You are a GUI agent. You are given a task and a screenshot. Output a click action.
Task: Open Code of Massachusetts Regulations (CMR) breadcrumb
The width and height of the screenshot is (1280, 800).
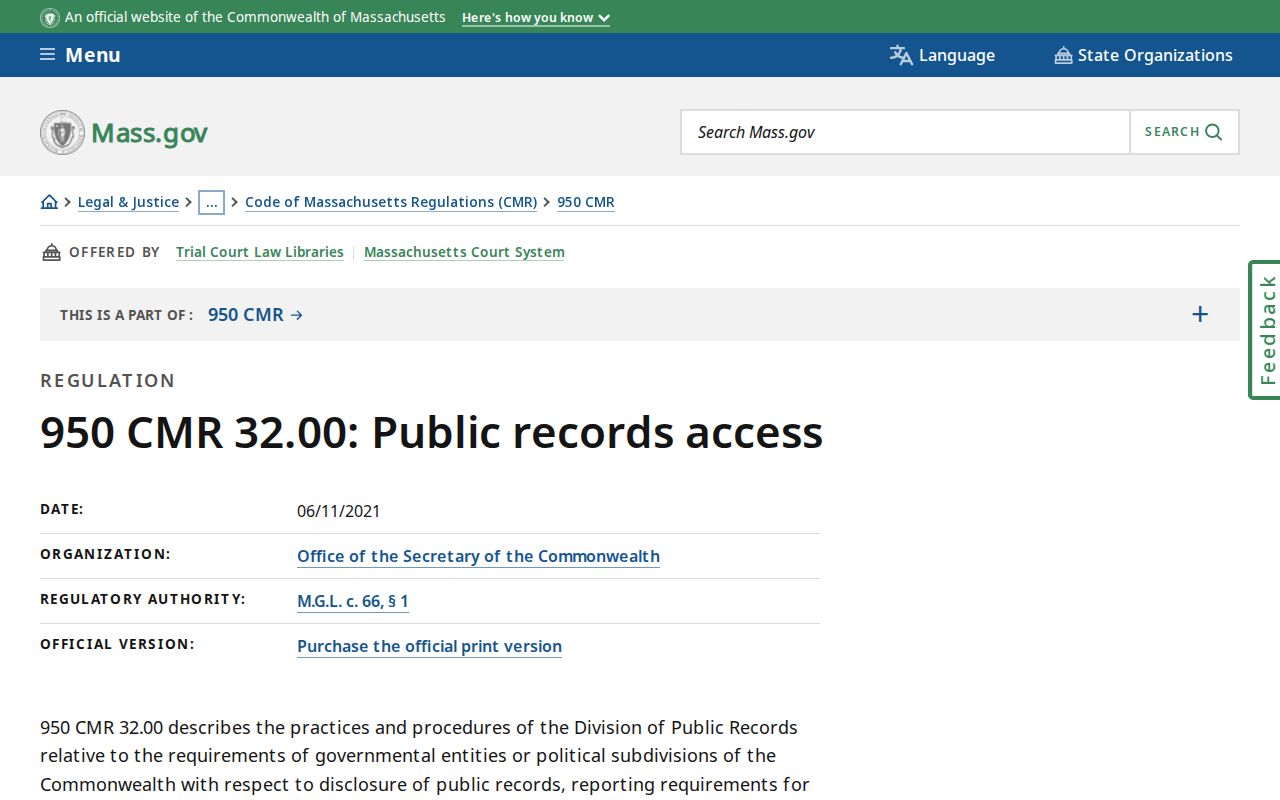(391, 202)
